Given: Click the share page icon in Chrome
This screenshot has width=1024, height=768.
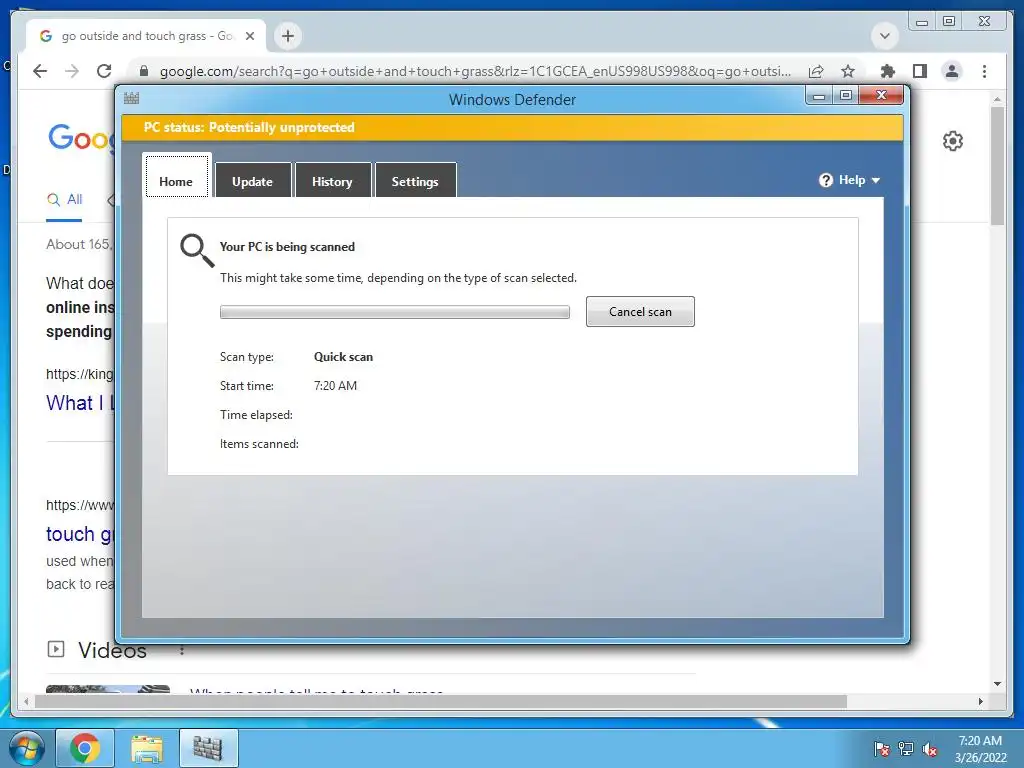Looking at the screenshot, I should coord(816,71).
